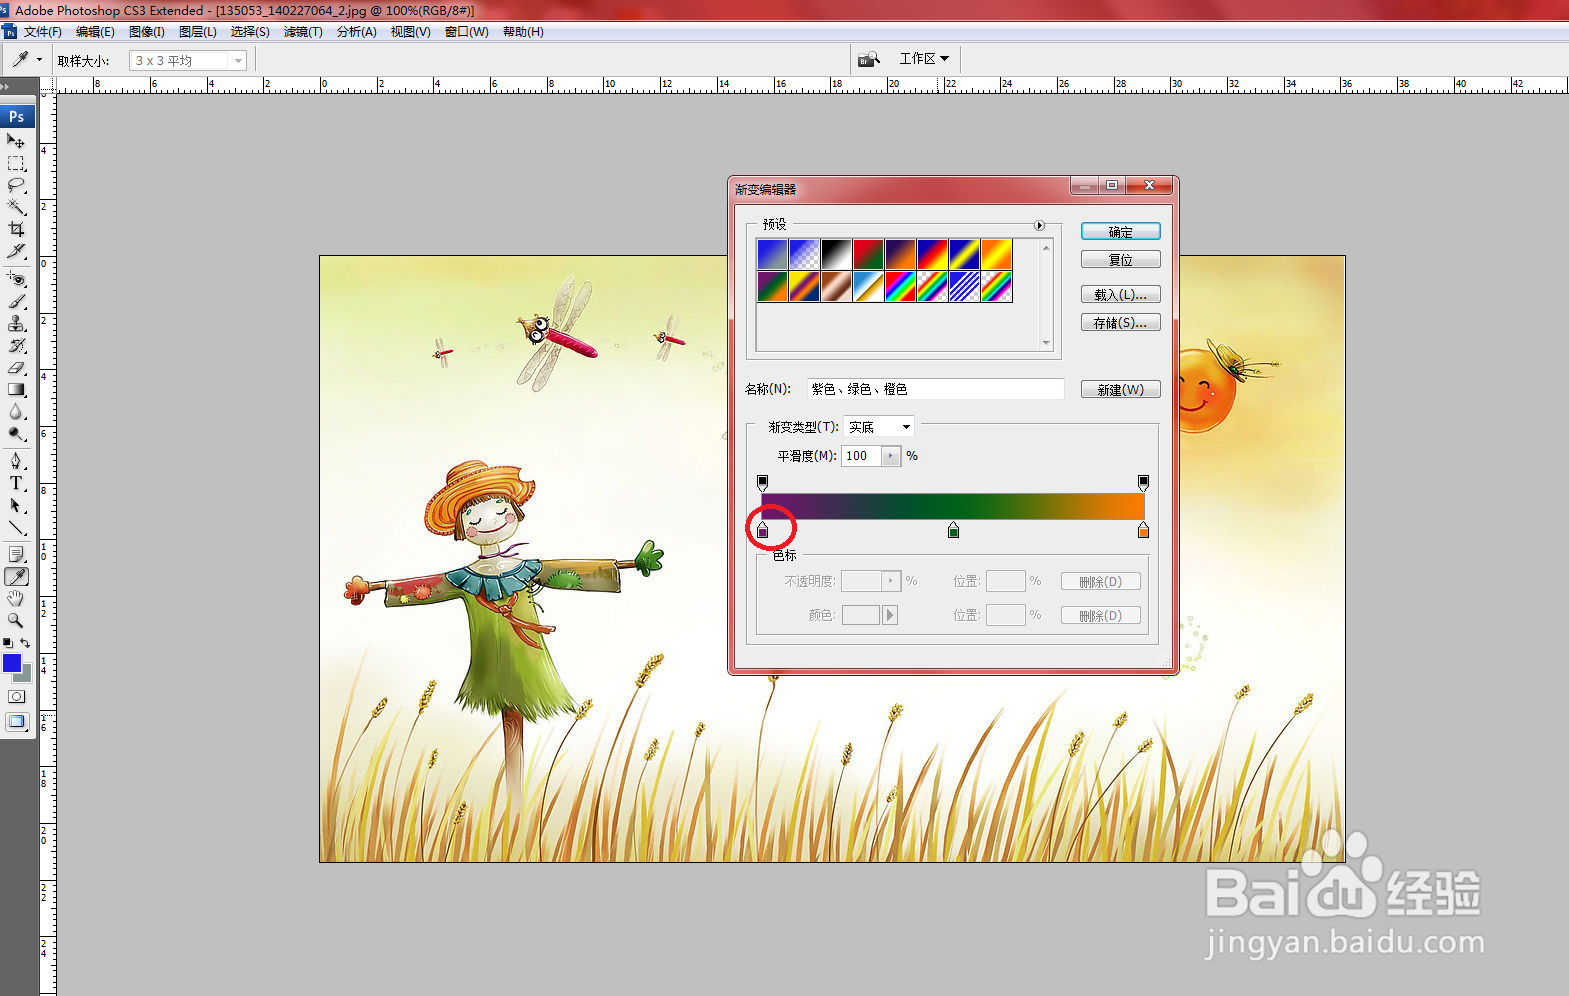Select the History Brush tool

tap(16, 345)
